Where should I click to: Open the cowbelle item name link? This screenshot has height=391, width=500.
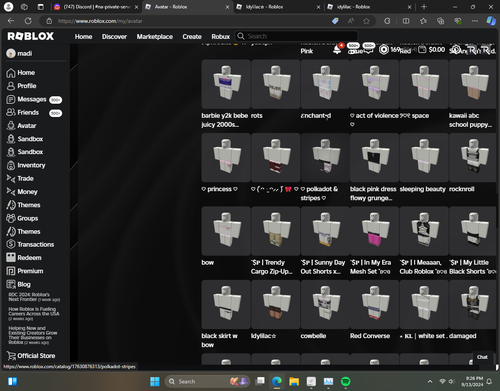click(313, 336)
